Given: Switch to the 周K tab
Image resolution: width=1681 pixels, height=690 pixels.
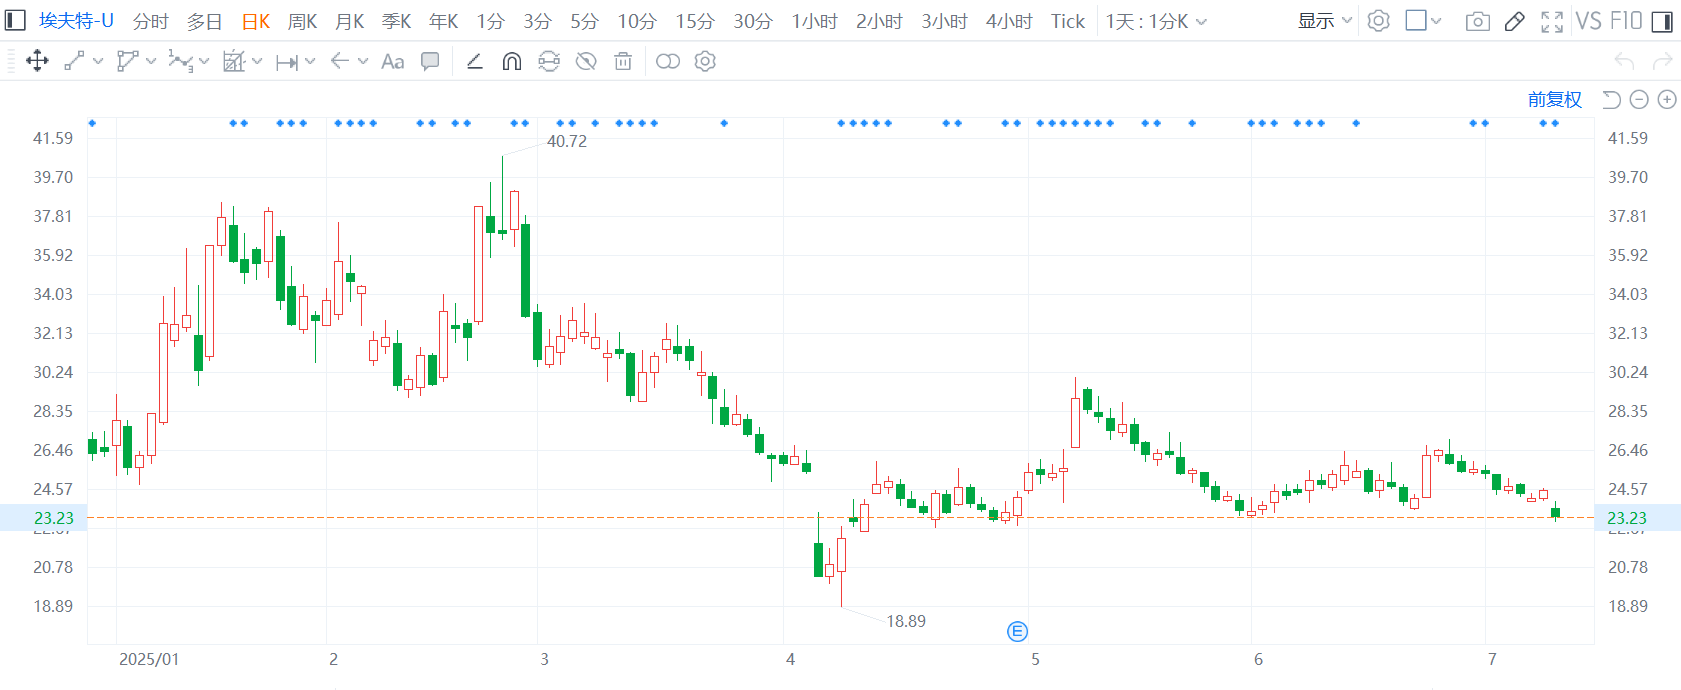Looking at the screenshot, I should tap(302, 21).
